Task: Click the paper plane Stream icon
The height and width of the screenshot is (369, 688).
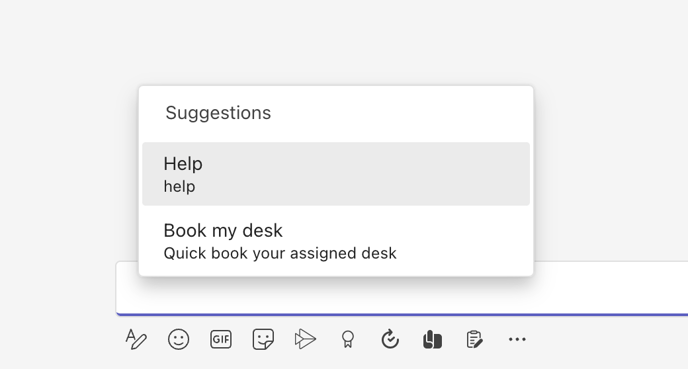Action: (x=305, y=339)
